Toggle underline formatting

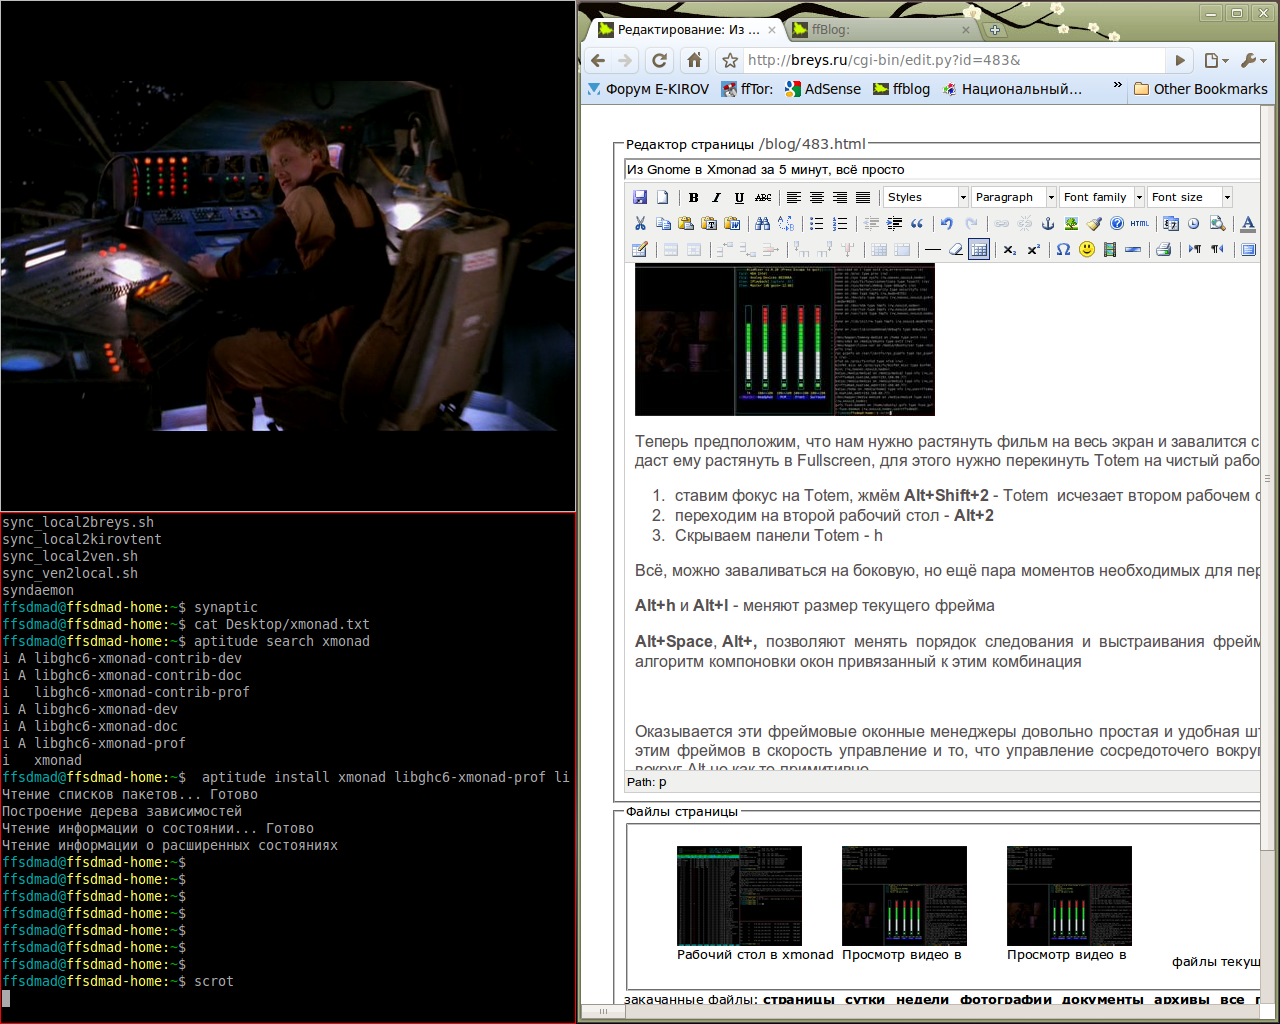[739, 197]
